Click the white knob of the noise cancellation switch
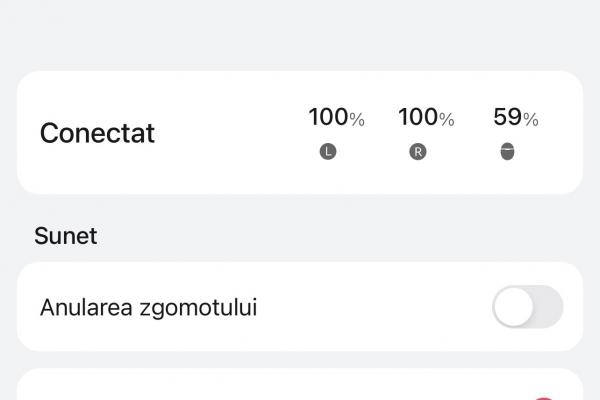Viewport: 600px width, 400px height. (513, 307)
